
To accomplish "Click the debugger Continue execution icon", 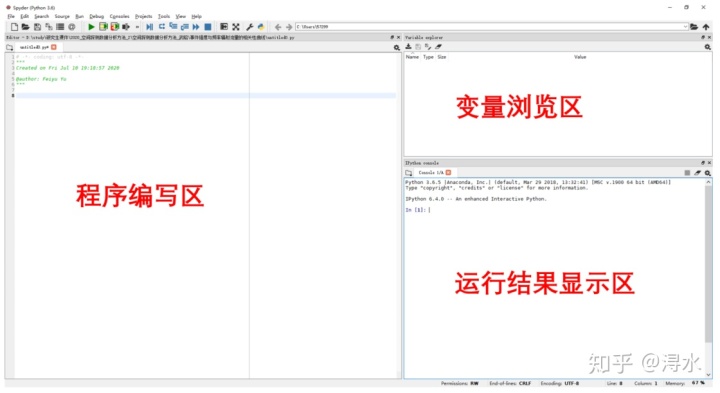I will 196,27.
